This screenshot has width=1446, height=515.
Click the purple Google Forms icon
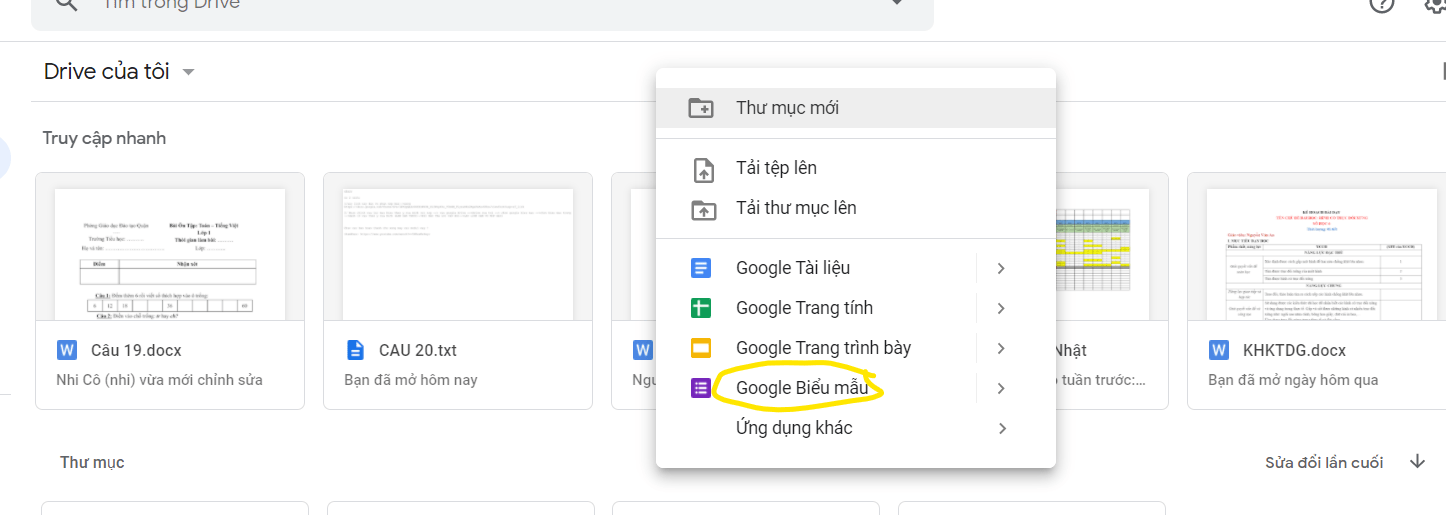click(701, 388)
